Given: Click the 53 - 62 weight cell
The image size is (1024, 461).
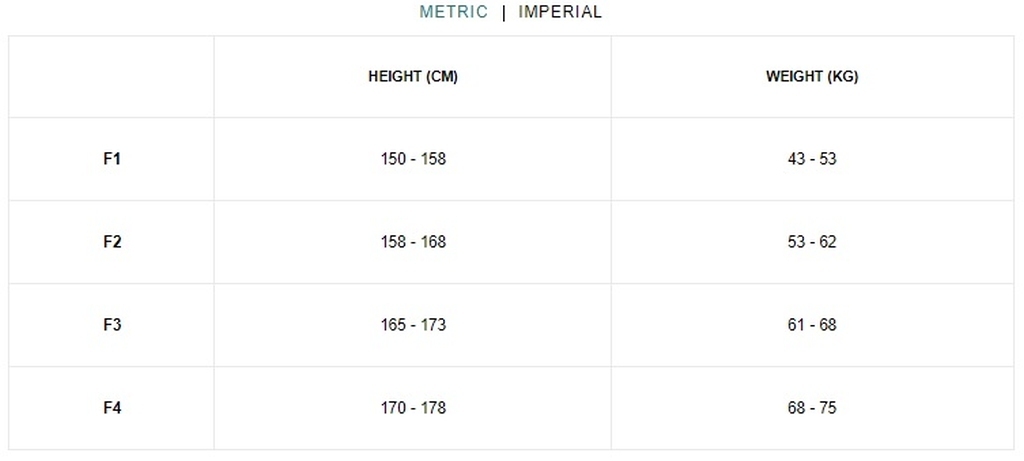Looking at the screenshot, I should point(812,242).
